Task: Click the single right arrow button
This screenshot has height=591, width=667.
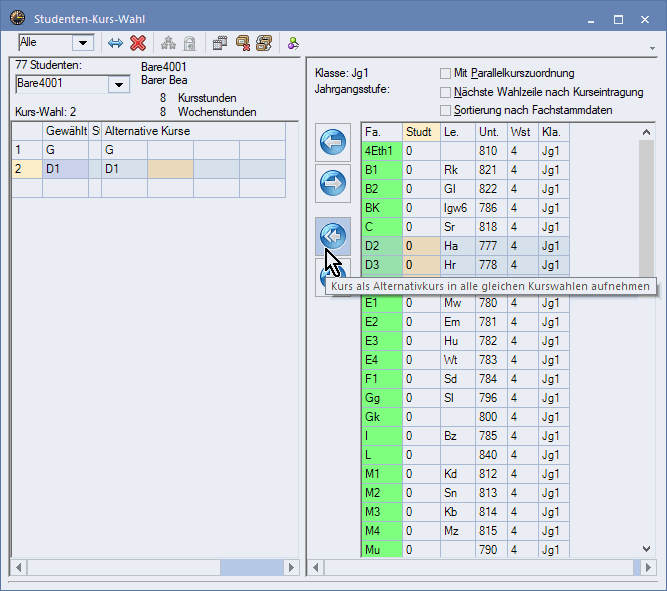Action: 332,183
